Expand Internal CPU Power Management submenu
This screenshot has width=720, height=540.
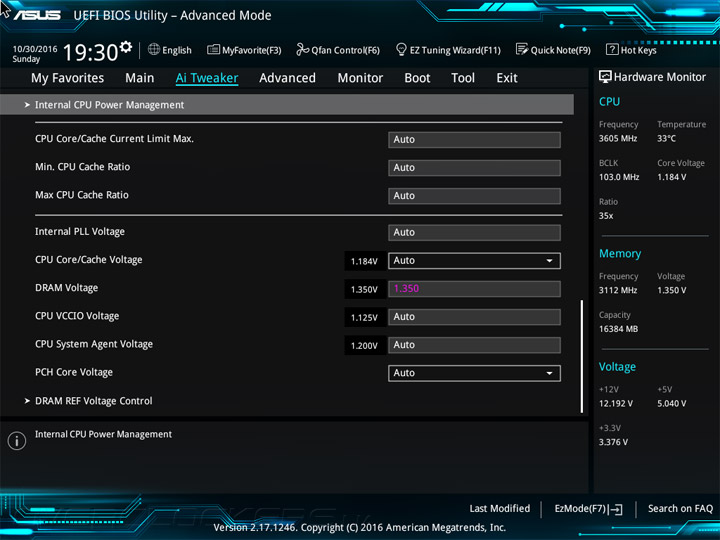click(287, 105)
